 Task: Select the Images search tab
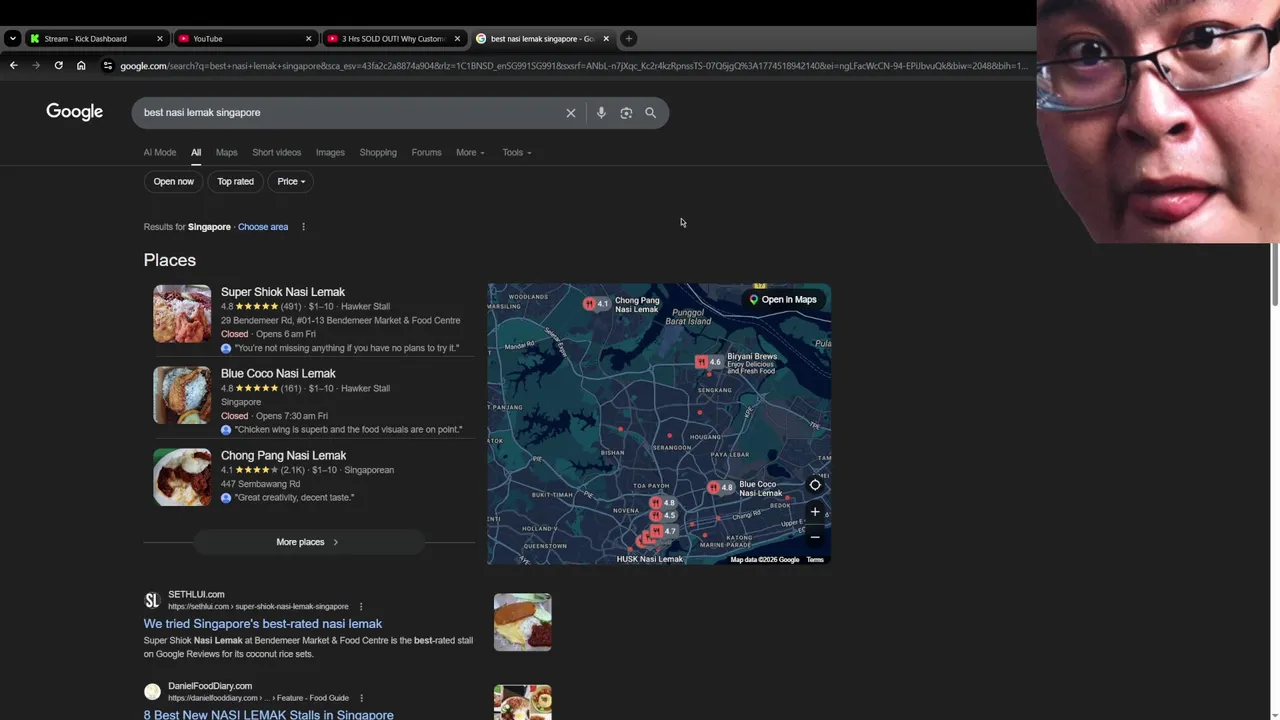pyautogui.click(x=330, y=153)
